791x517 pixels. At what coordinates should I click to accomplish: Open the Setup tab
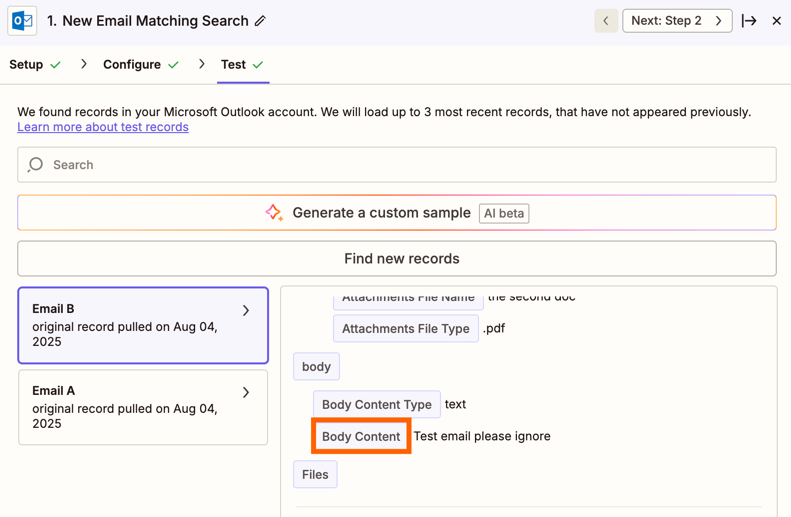(x=26, y=65)
